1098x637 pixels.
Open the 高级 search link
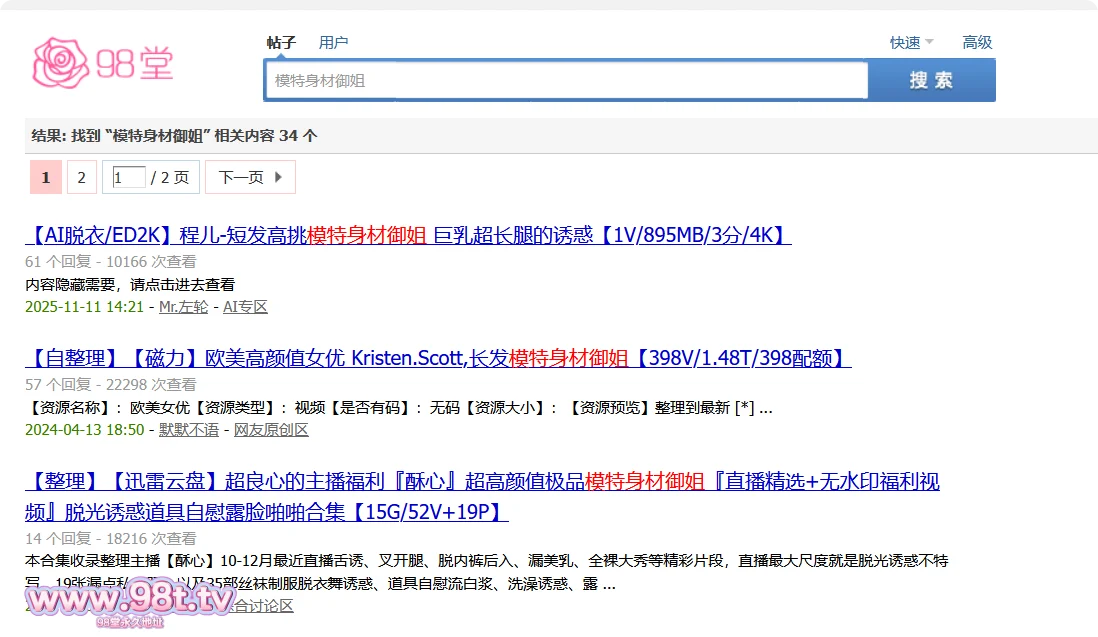[x=977, y=43]
